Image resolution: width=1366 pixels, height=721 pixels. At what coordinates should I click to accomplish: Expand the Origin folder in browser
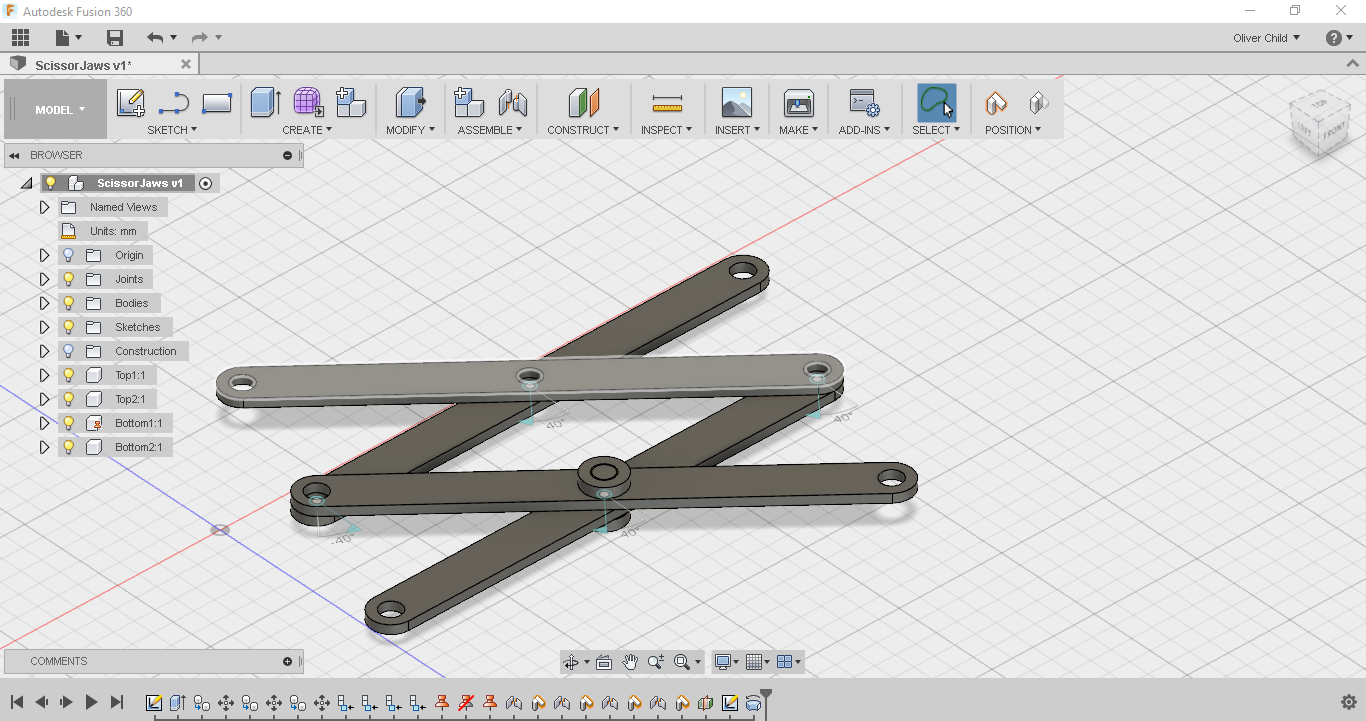[x=44, y=255]
